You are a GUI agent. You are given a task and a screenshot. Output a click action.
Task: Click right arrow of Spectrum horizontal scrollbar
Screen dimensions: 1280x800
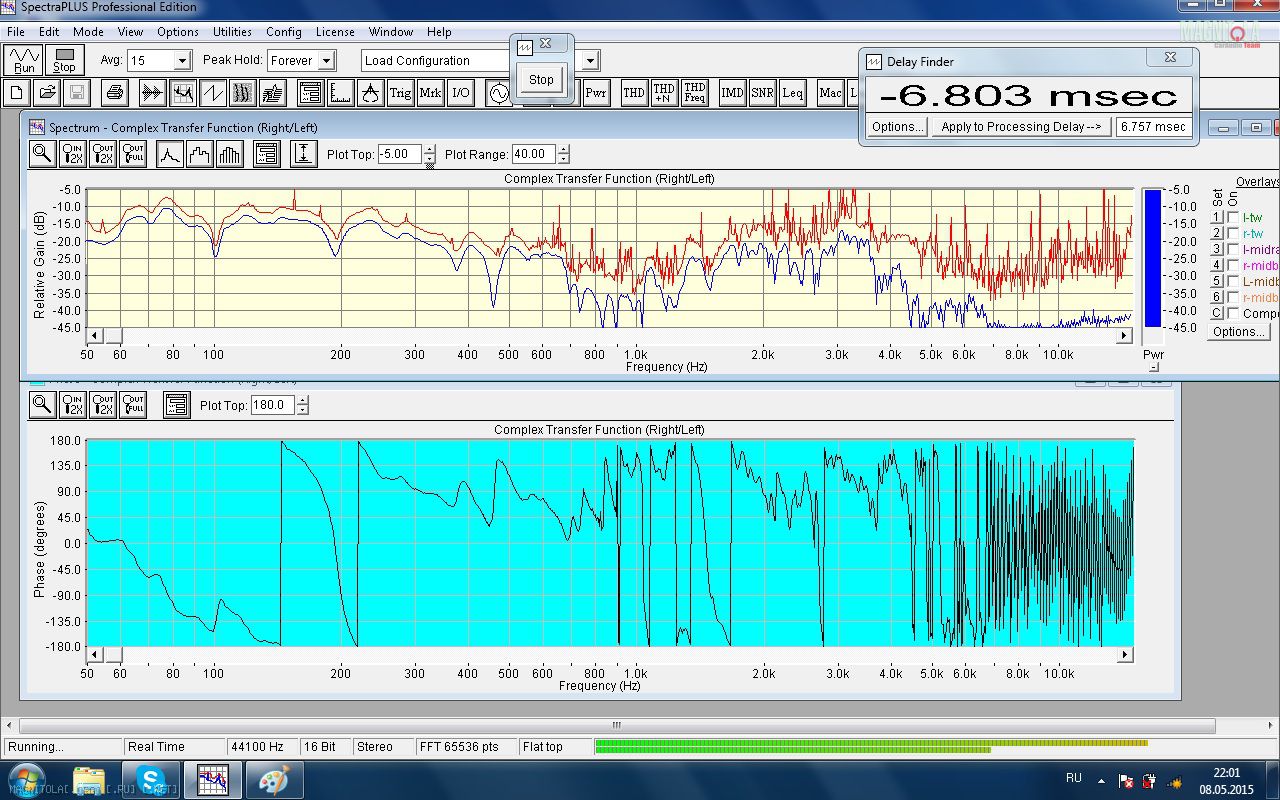click(1125, 336)
